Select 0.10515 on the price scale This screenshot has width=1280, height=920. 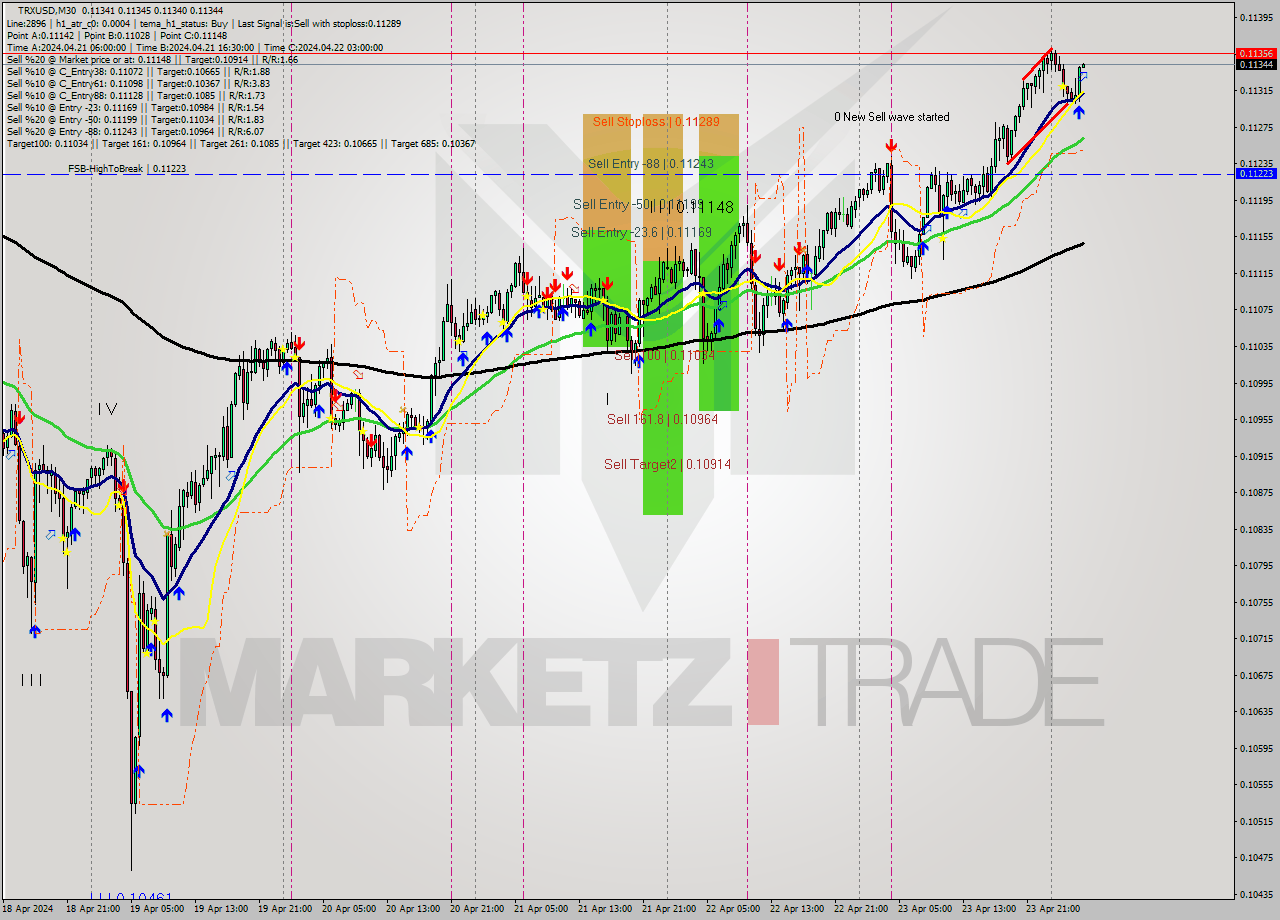[x=1255, y=821]
